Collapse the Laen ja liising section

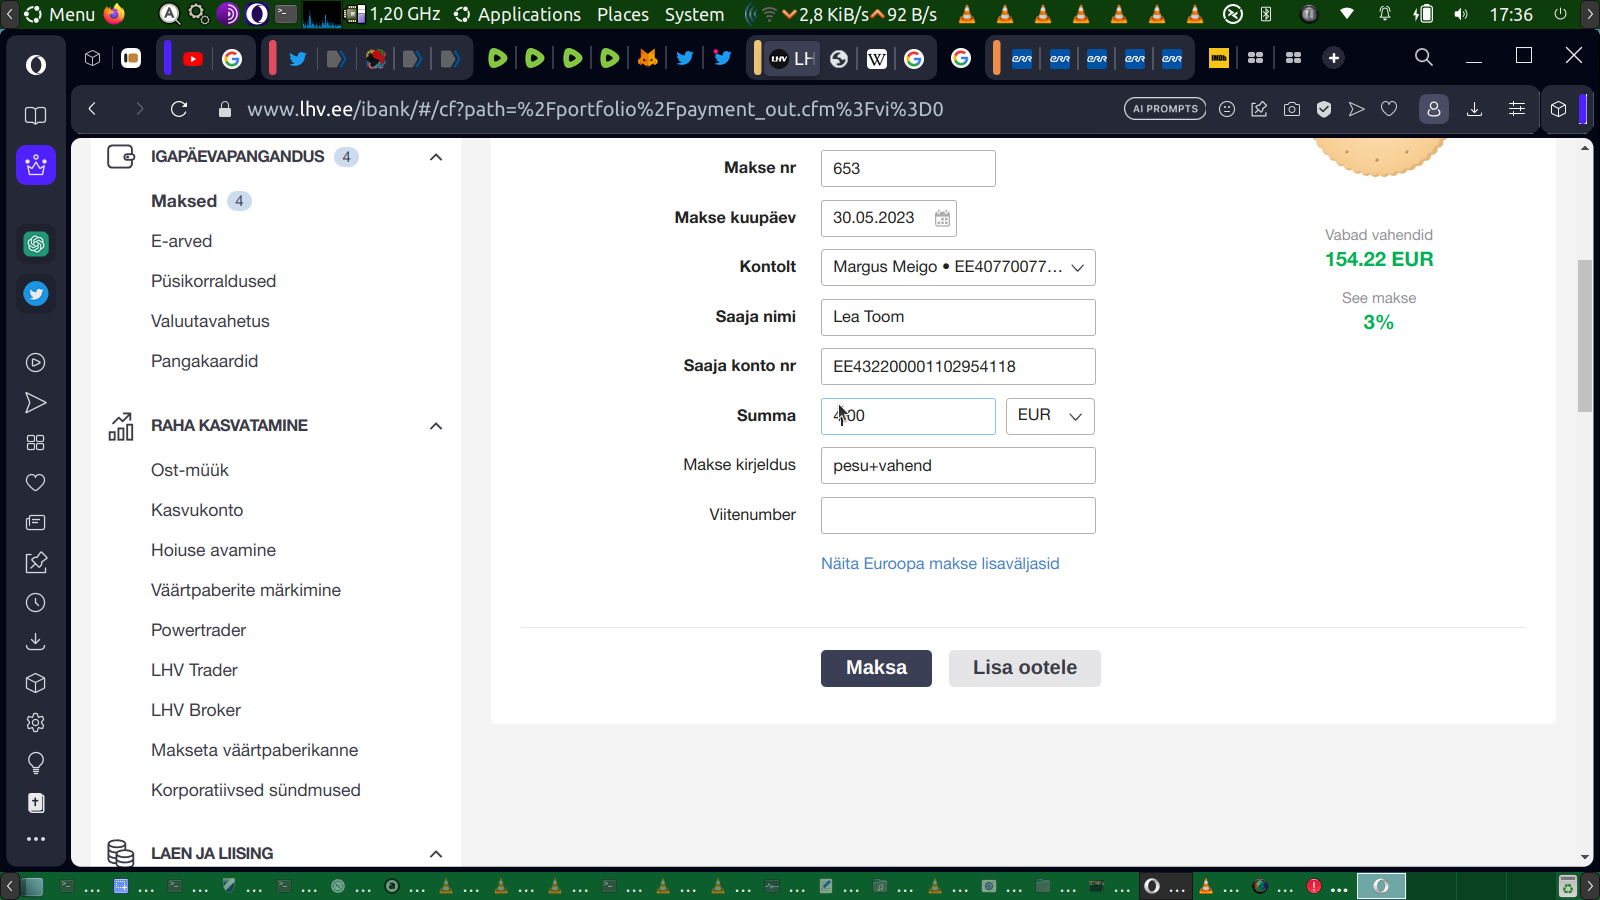pyautogui.click(x=436, y=854)
